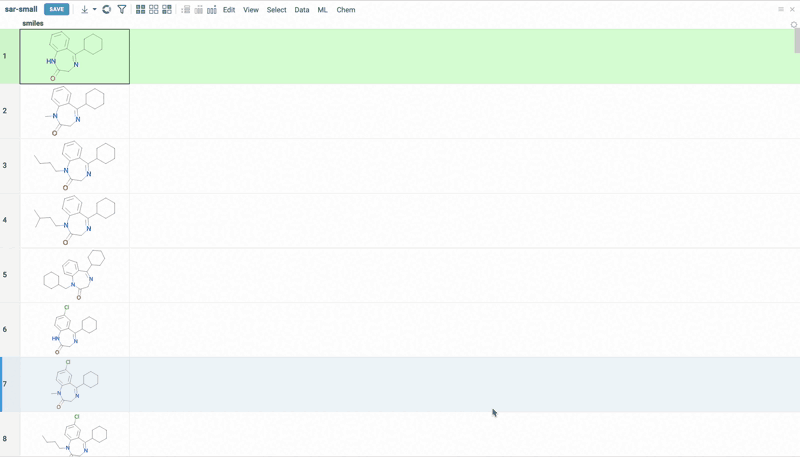Click the column width icon

click(x=198, y=10)
